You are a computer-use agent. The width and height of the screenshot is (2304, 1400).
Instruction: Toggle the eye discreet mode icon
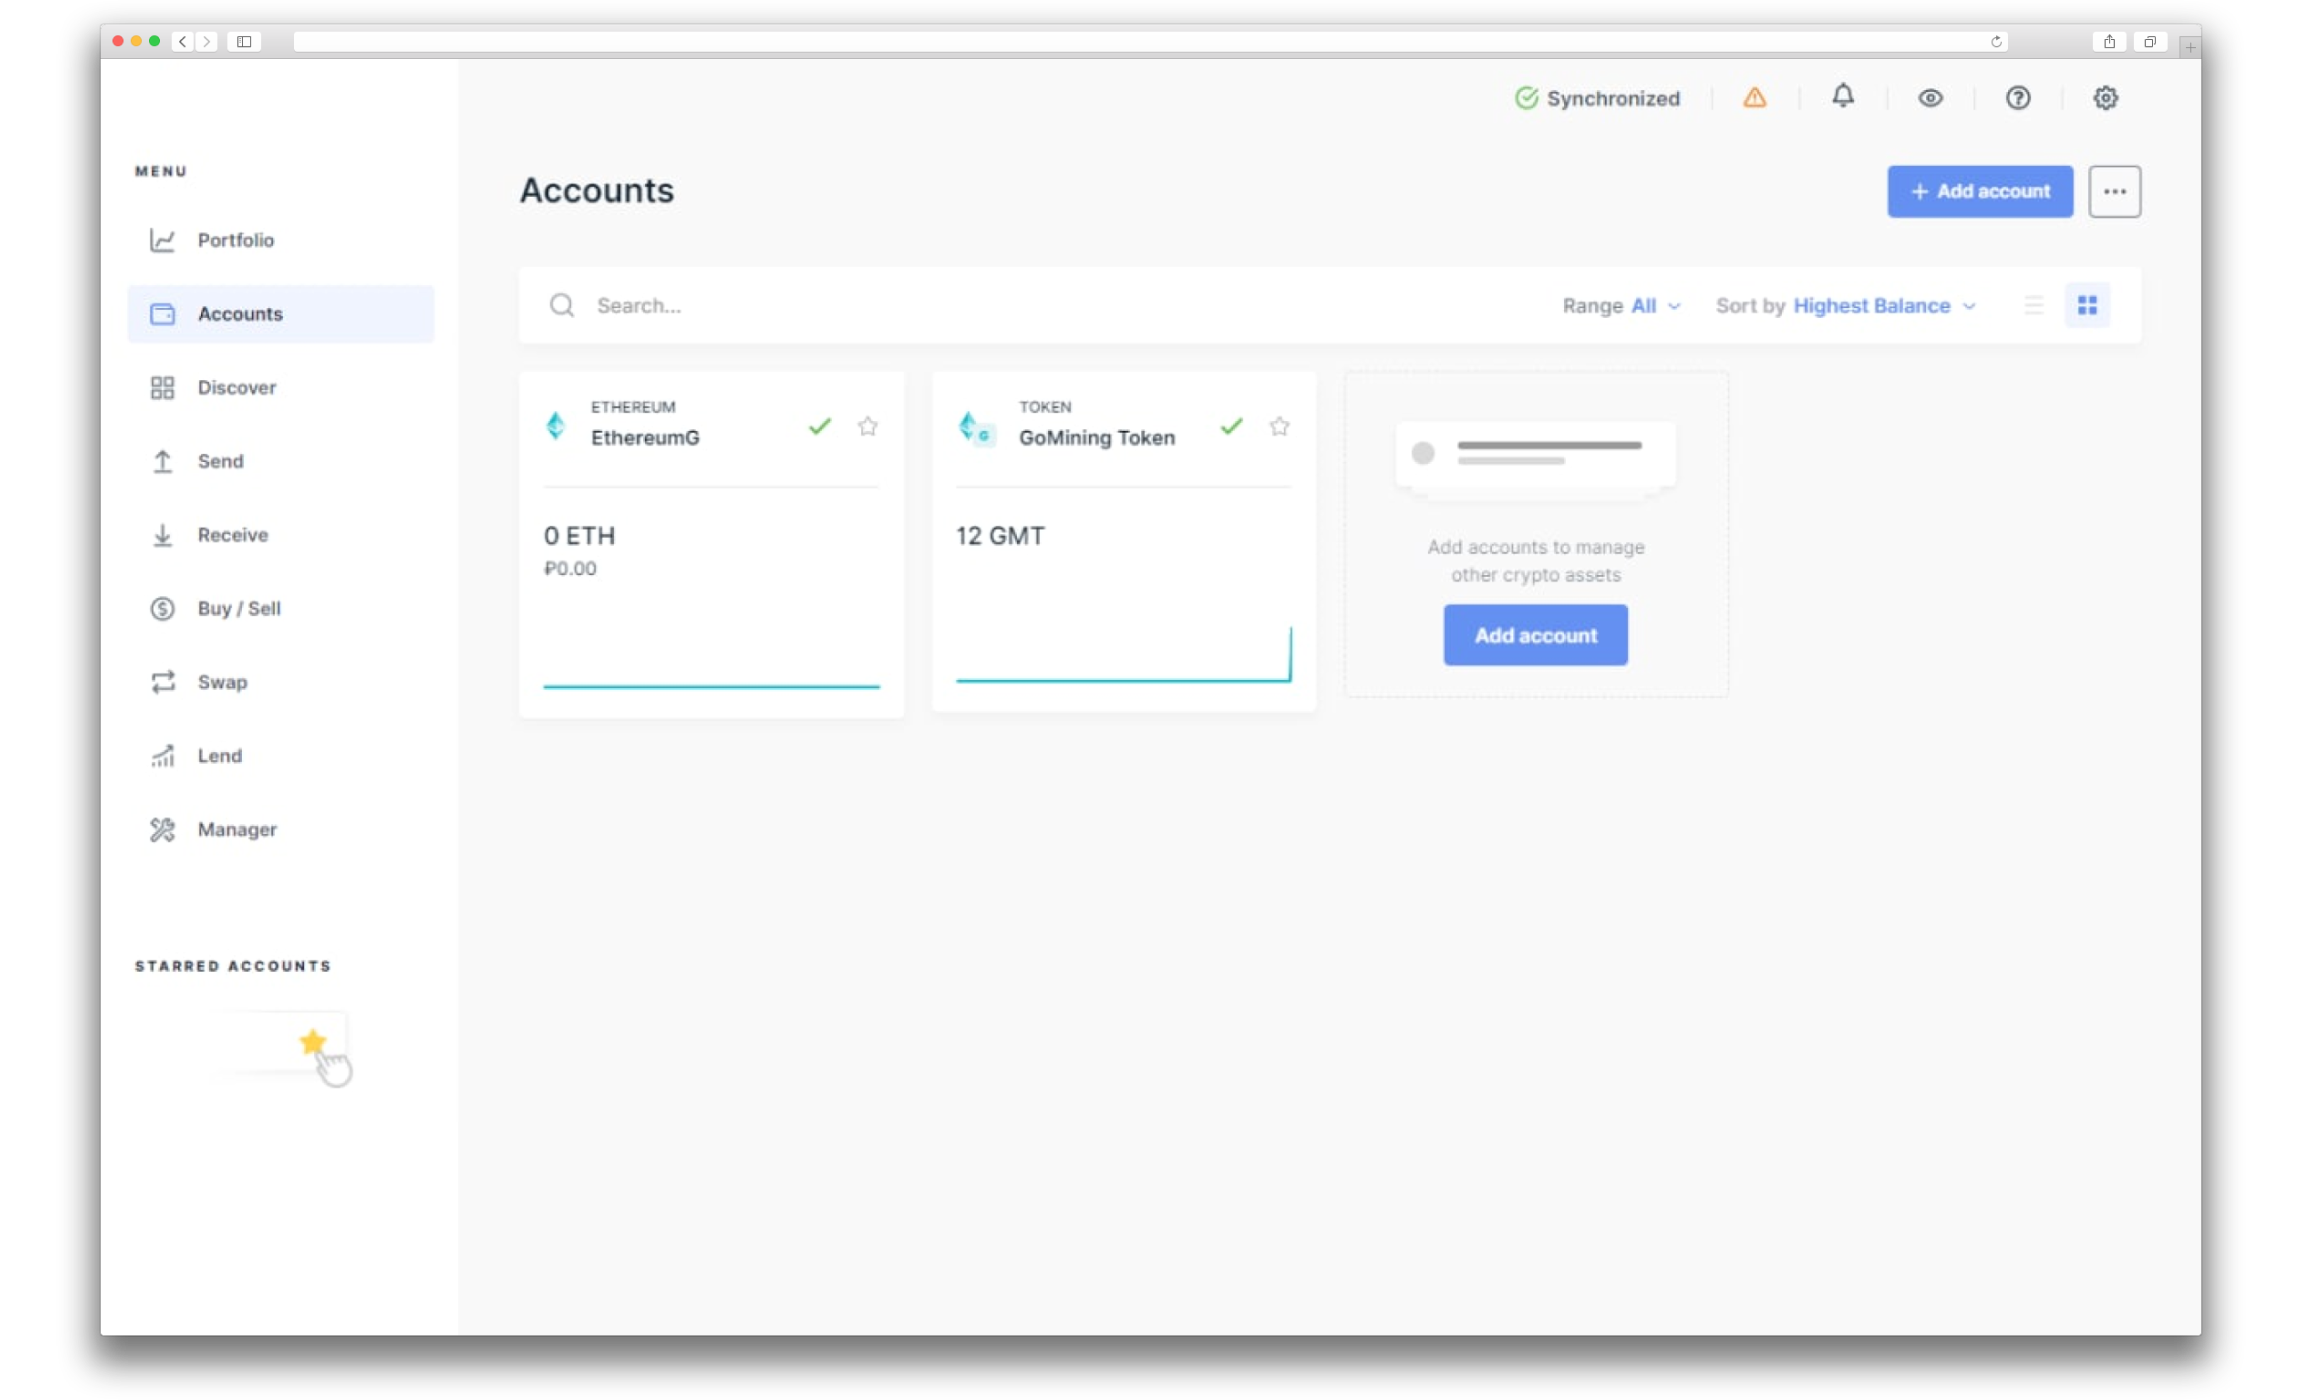[1930, 98]
